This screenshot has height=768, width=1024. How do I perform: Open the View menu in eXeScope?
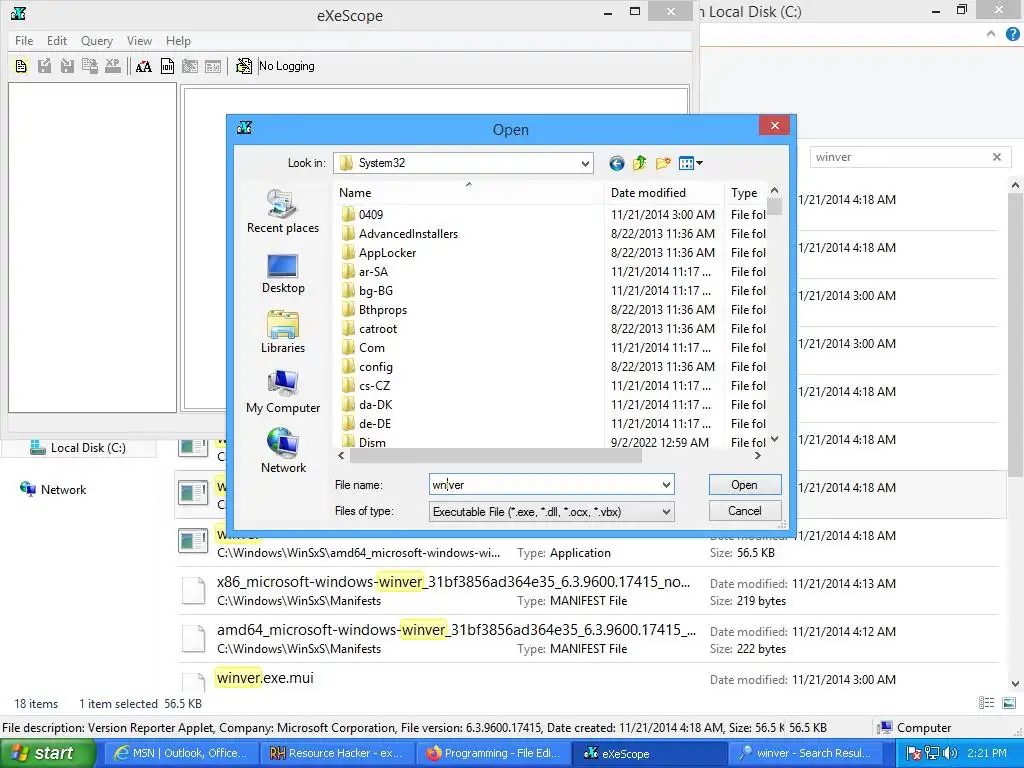coord(139,40)
